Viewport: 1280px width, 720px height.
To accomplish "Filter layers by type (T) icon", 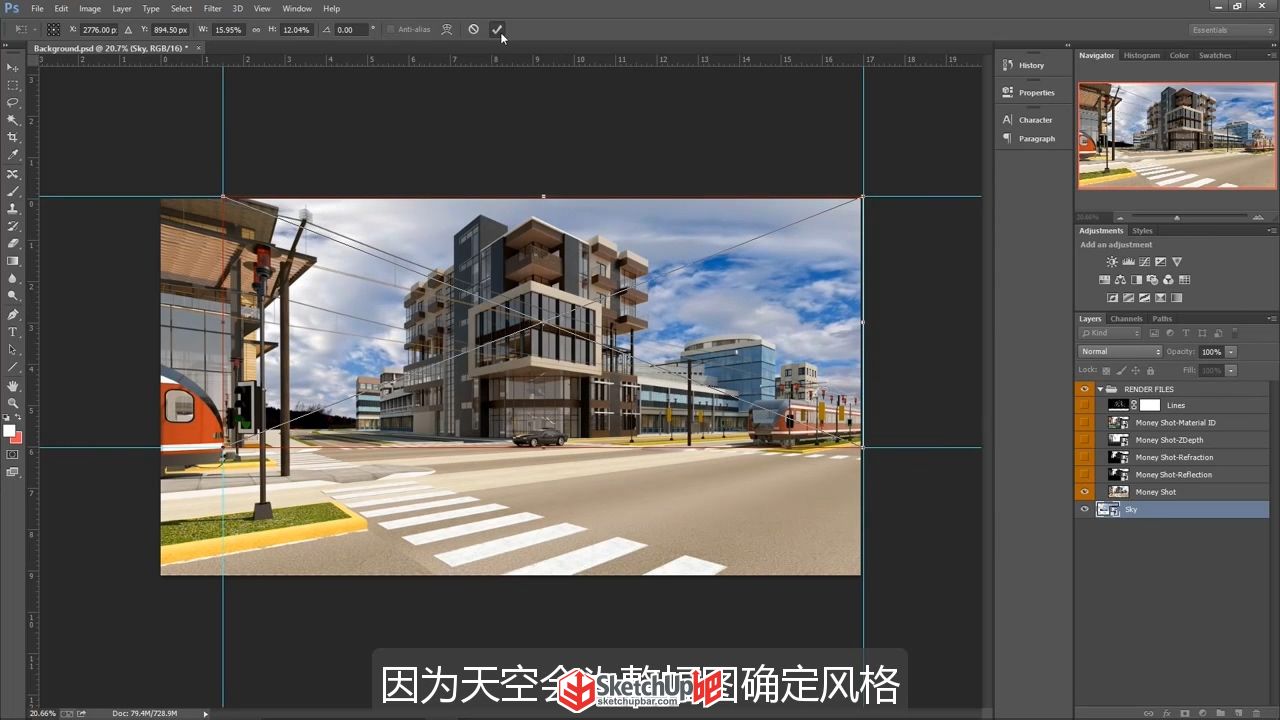I will click(x=1186, y=333).
